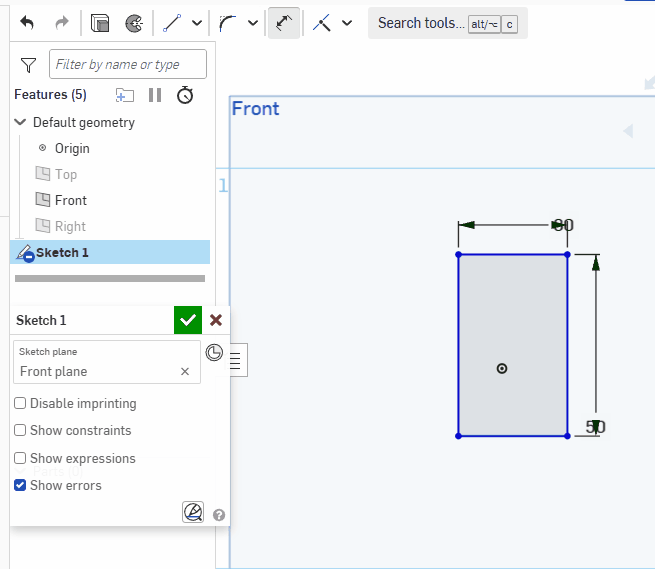
Task: Click the filter funnel icon
Action: point(29,65)
